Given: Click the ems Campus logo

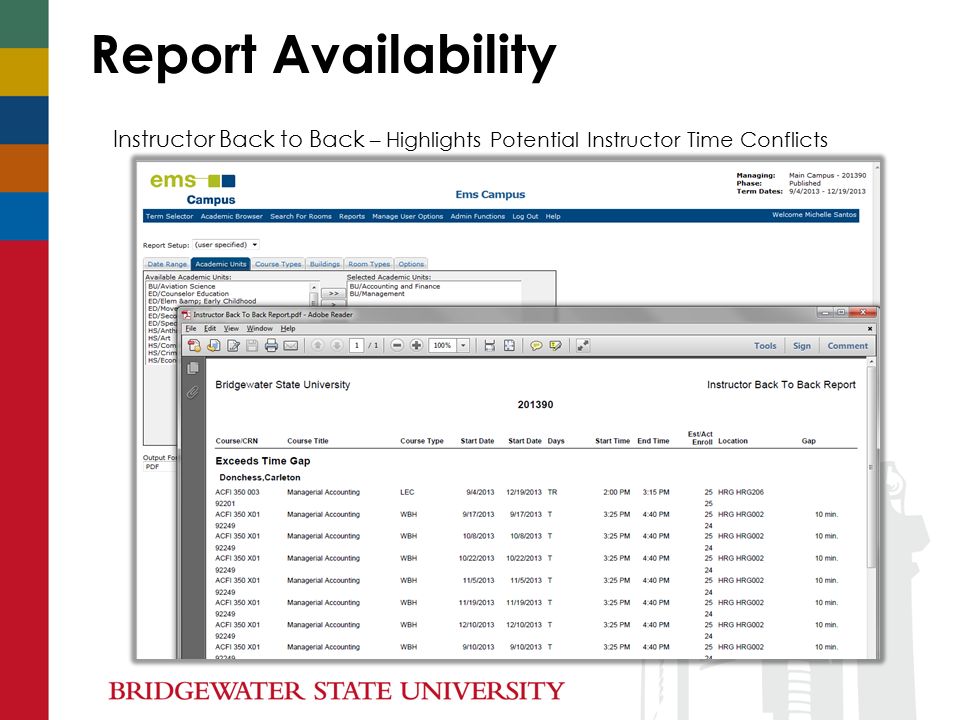Looking at the screenshot, I should coord(193,189).
